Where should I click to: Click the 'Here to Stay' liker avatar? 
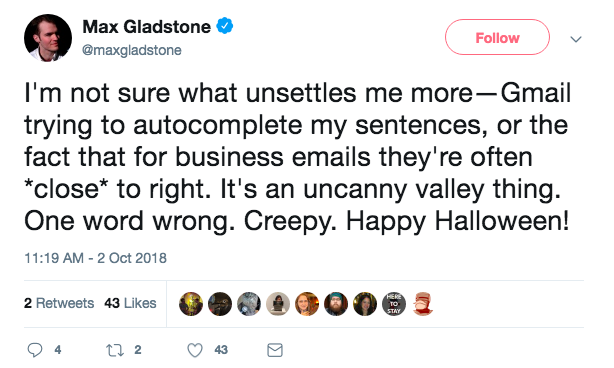[x=394, y=304]
